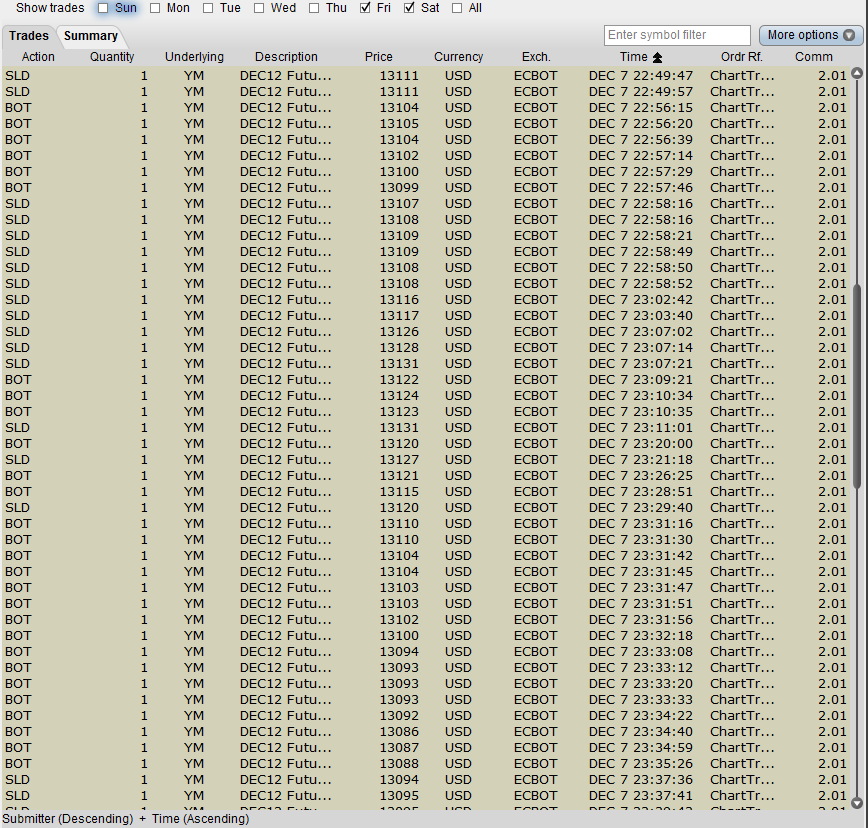Sort by the Action column header

38,57
